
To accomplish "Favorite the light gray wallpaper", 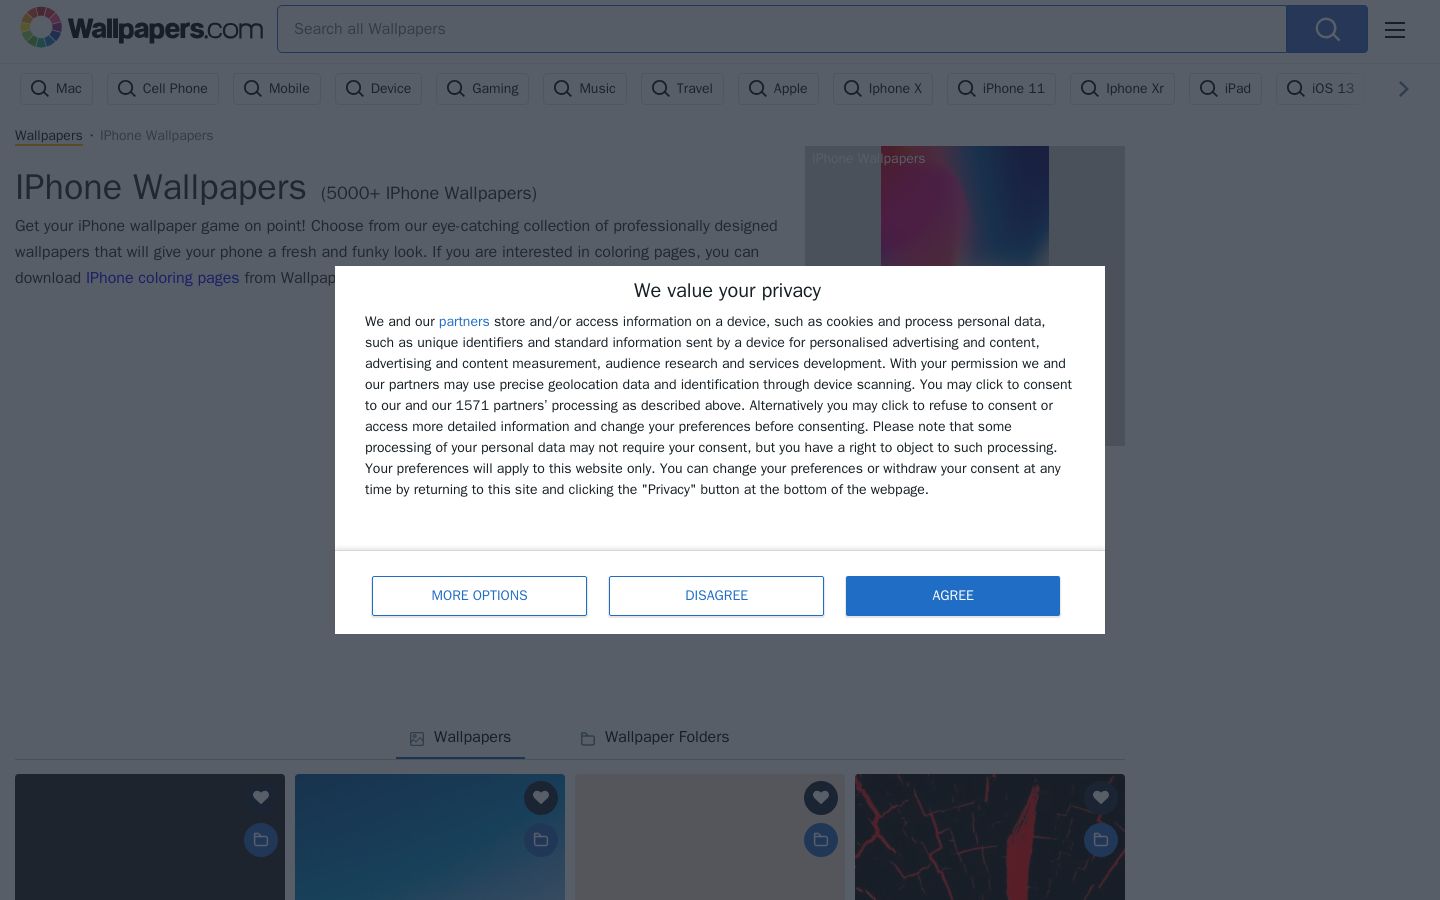I will [x=821, y=797].
